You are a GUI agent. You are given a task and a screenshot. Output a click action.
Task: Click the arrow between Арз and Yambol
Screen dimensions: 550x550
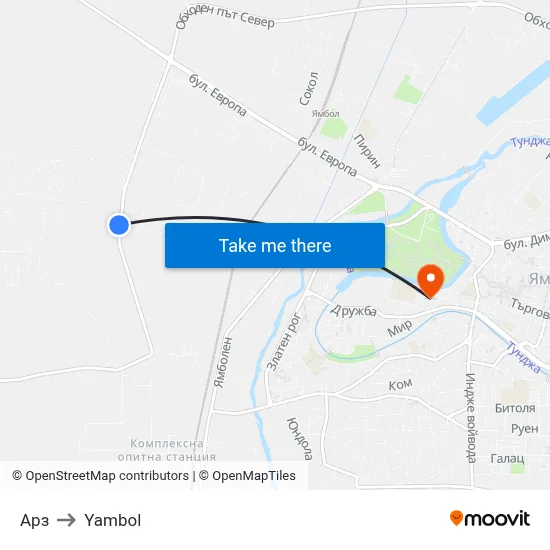pos(66,520)
